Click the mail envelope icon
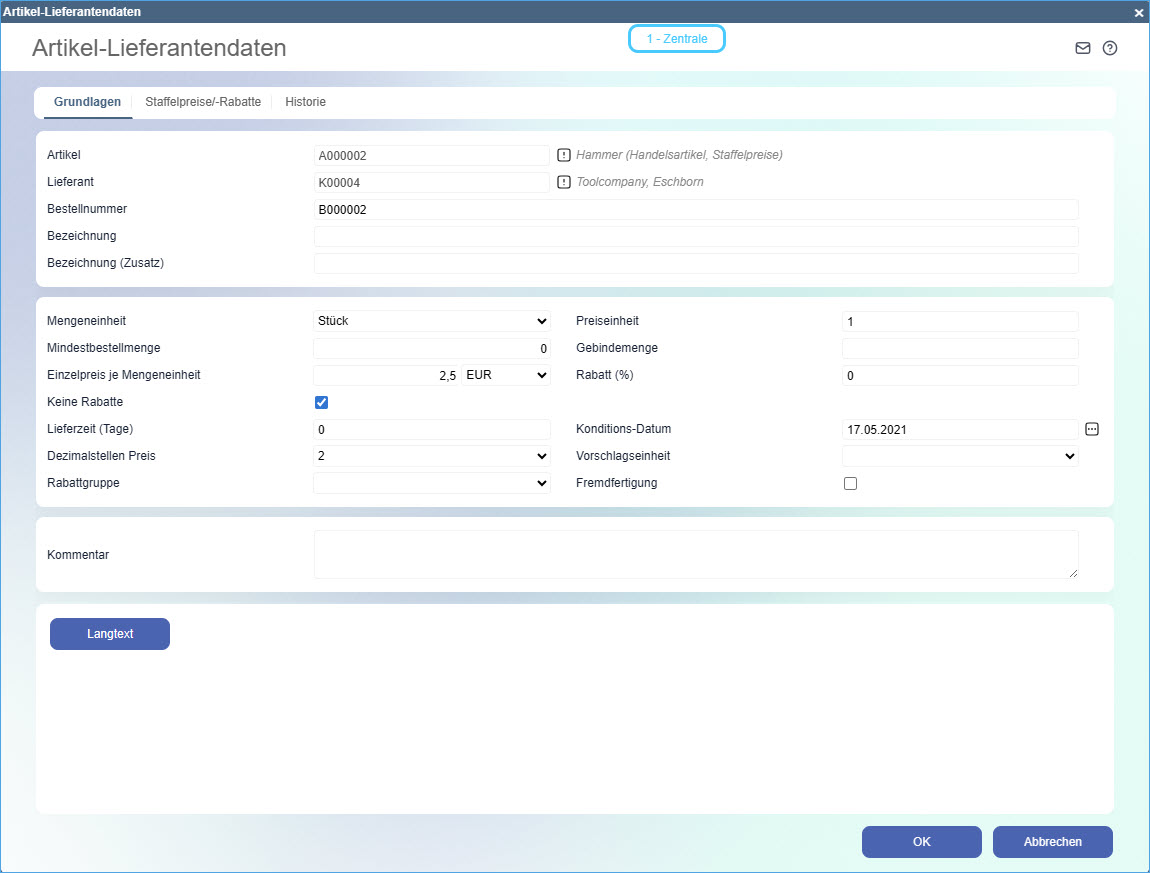Viewport: 1150px width, 873px height. pyautogui.click(x=1082, y=48)
